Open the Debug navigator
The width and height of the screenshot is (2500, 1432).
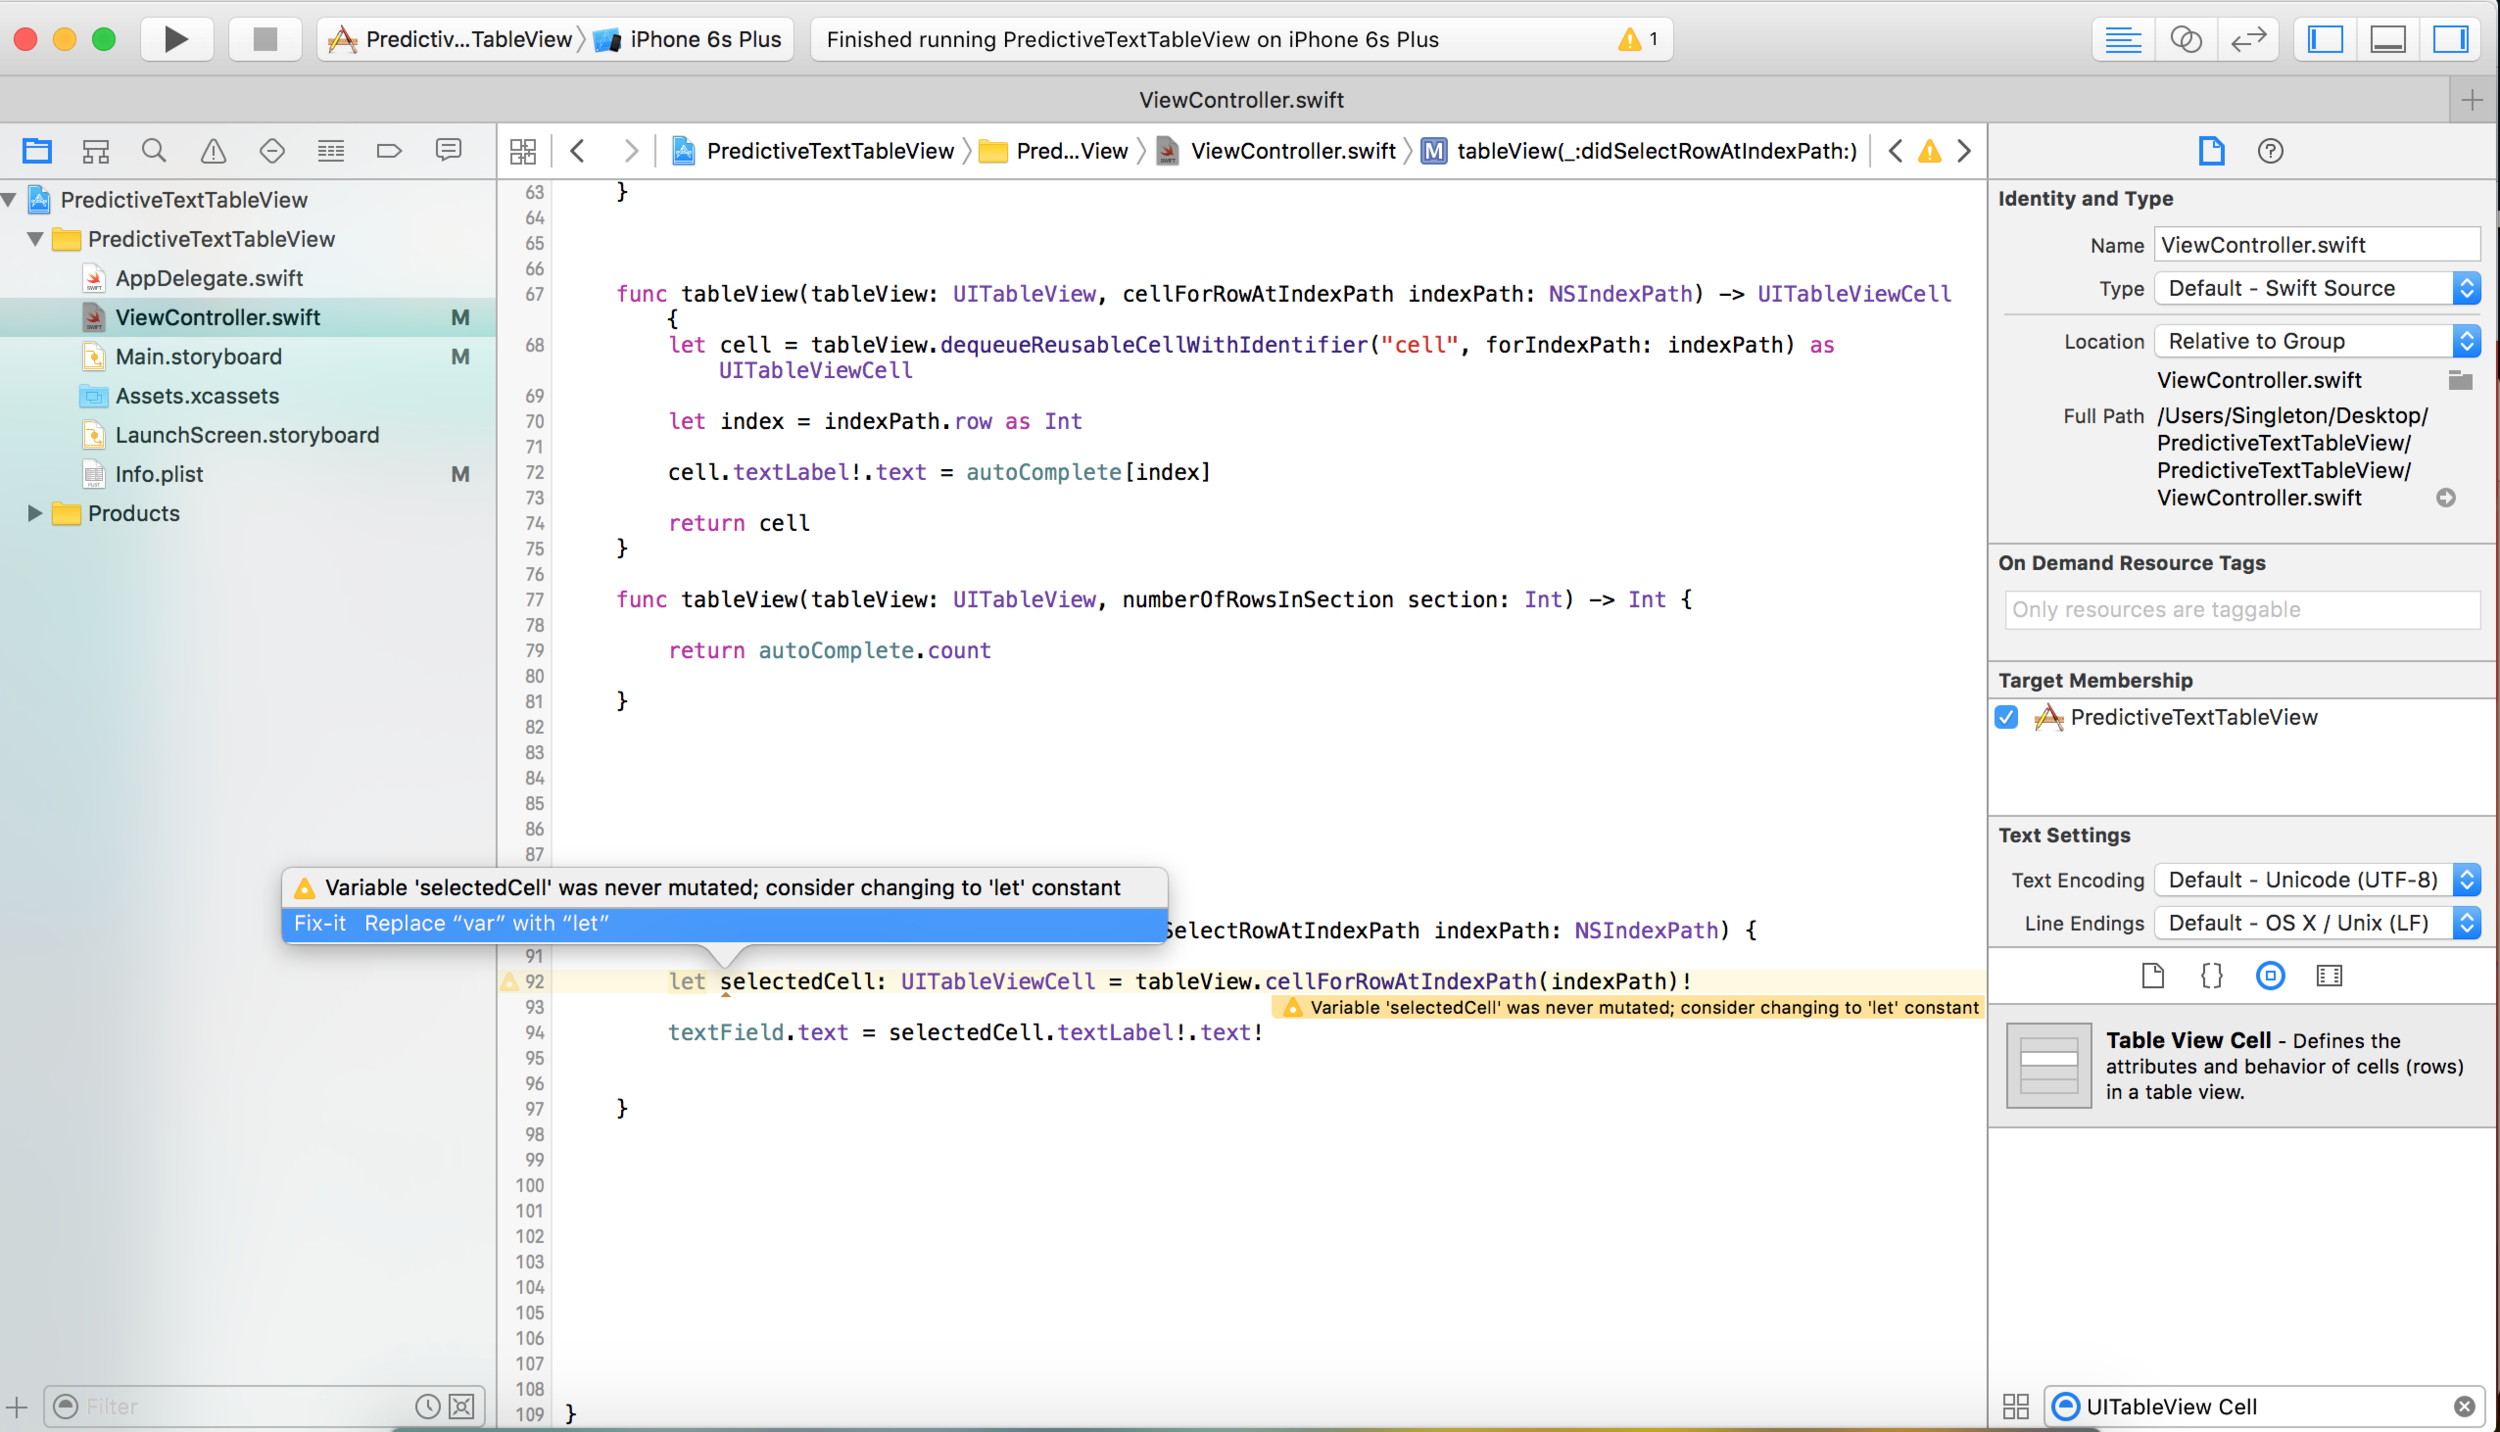click(x=331, y=151)
